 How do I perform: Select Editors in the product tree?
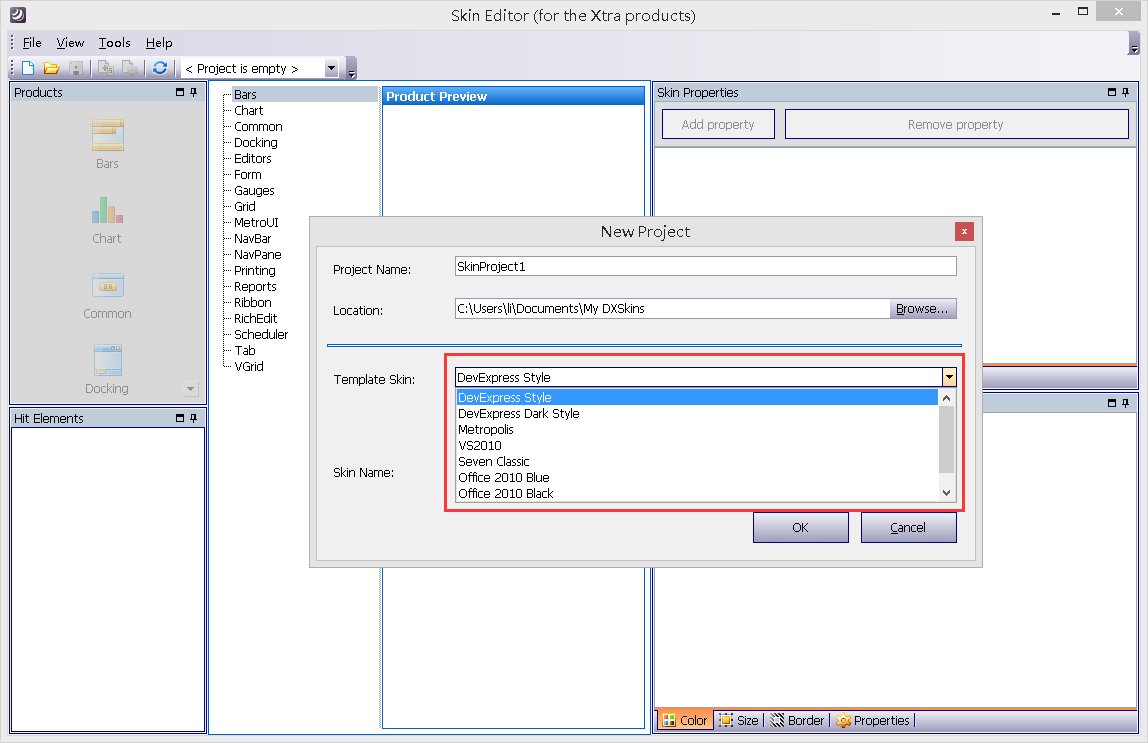[x=253, y=158]
